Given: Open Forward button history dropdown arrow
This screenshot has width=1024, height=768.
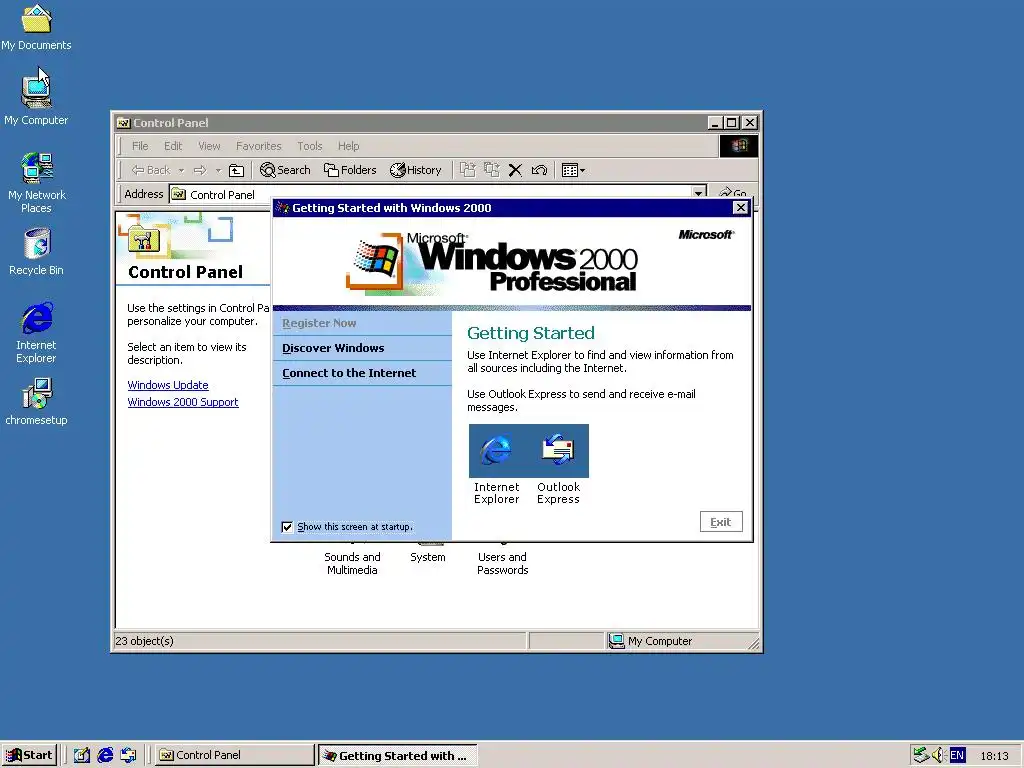Looking at the screenshot, I should click(218, 170).
